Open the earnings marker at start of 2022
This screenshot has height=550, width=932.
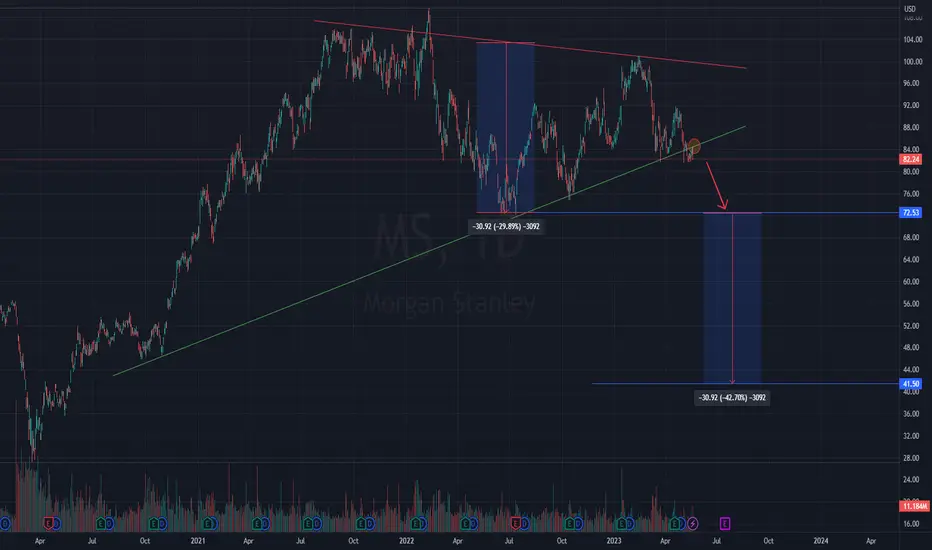[x=415, y=523]
